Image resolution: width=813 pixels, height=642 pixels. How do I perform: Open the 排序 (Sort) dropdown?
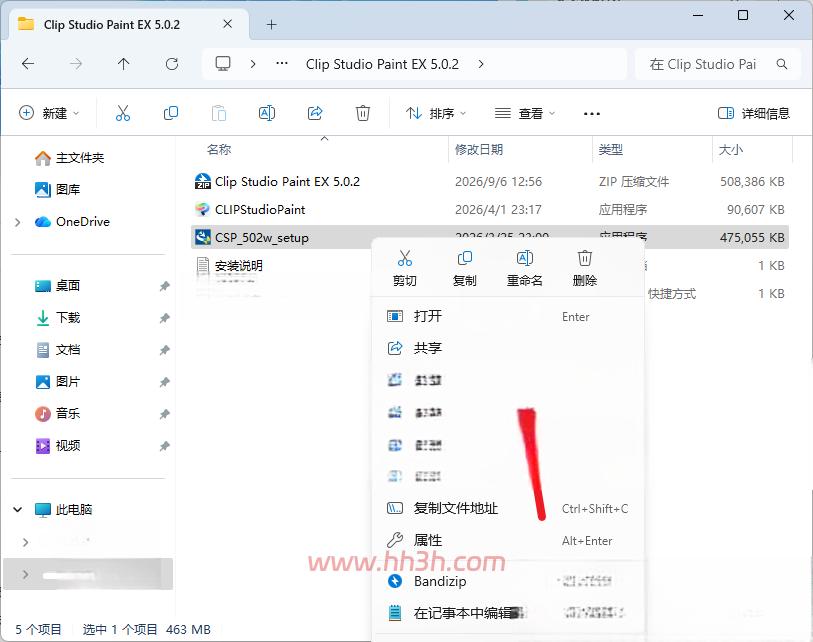pos(436,113)
